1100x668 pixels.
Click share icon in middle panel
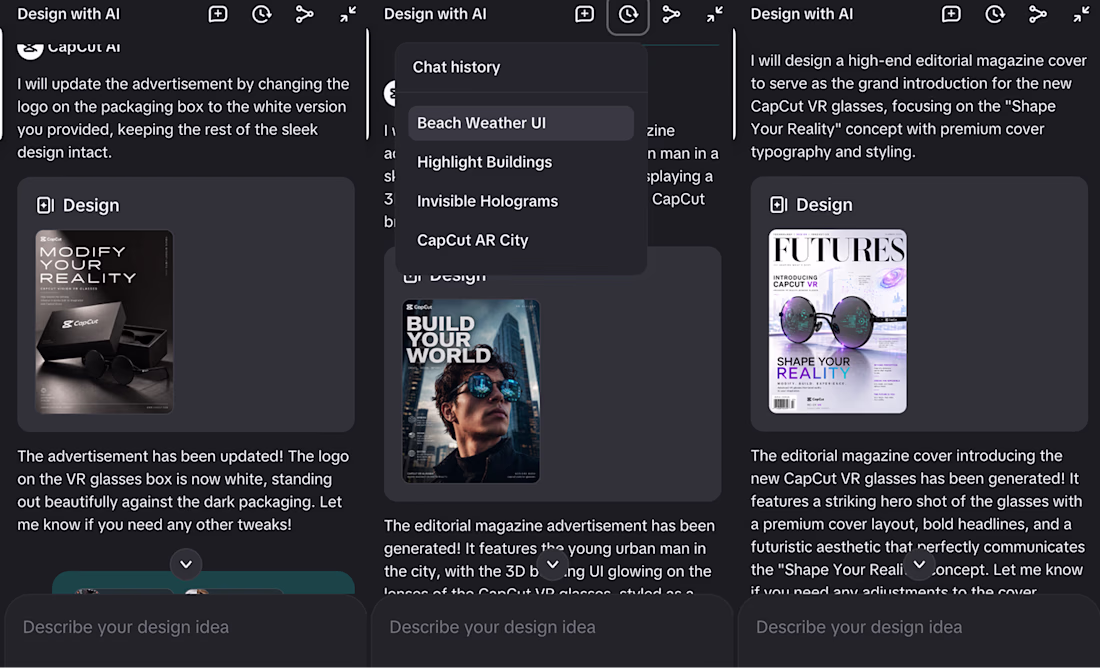pyautogui.click(x=671, y=14)
